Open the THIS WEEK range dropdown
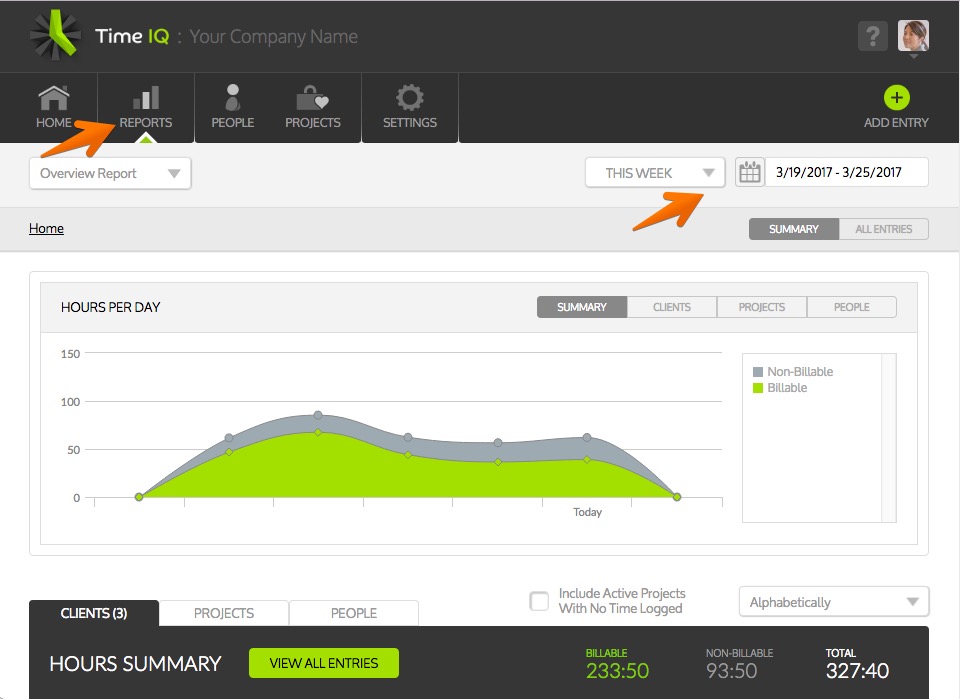 click(655, 173)
